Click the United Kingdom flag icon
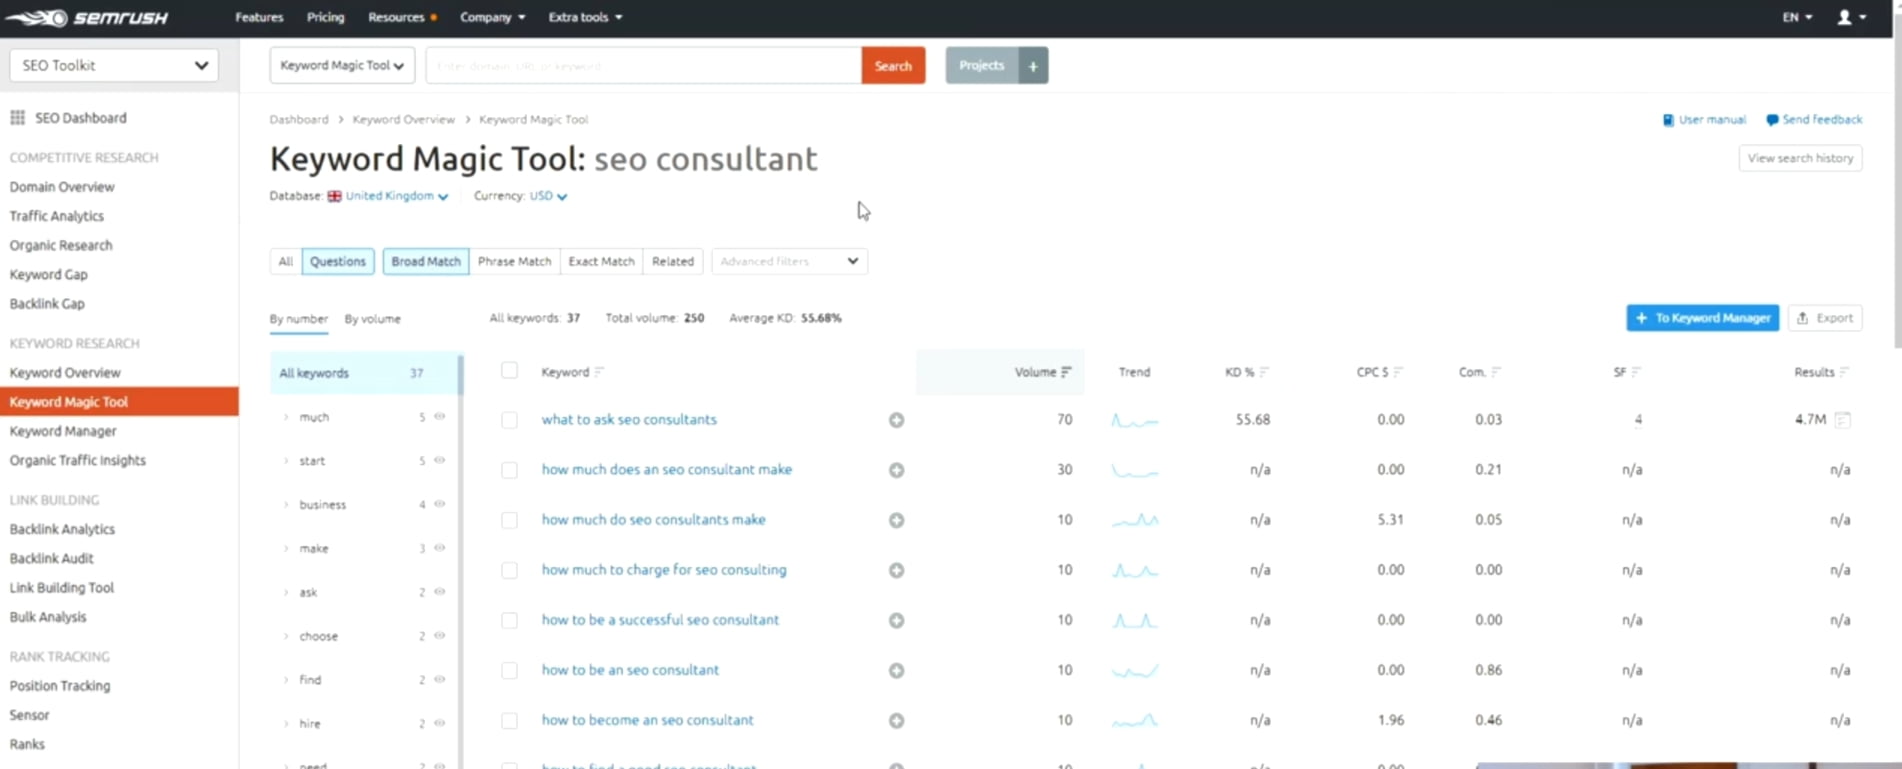Image resolution: width=1902 pixels, height=769 pixels. pyautogui.click(x=334, y=196)
